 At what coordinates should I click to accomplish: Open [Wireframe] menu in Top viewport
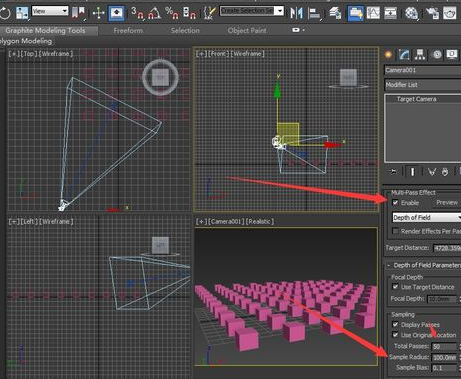(56, 54)
